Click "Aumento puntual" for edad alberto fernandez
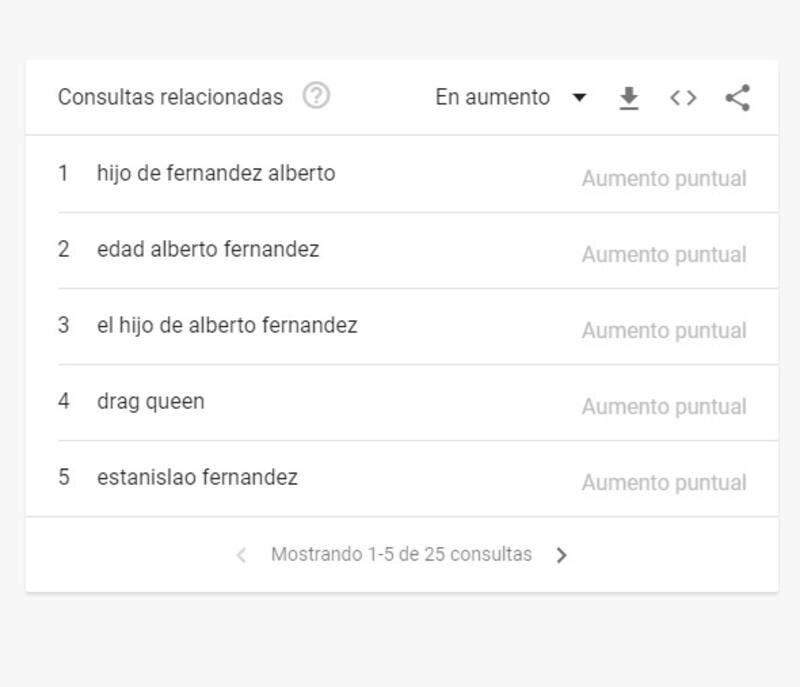This screenshot has width=800, height=687. 664,255
